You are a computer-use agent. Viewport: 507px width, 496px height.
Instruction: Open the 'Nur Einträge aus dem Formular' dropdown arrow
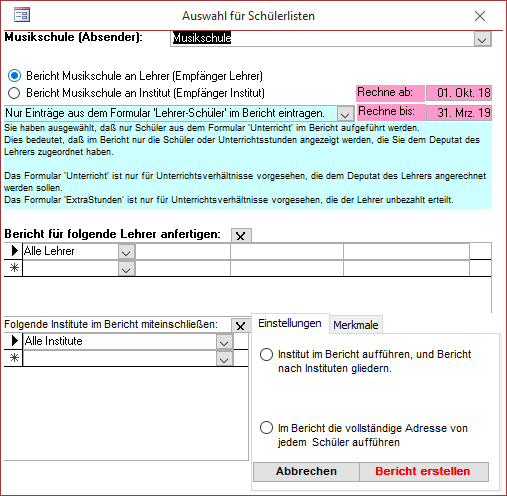tap(345, 114)
